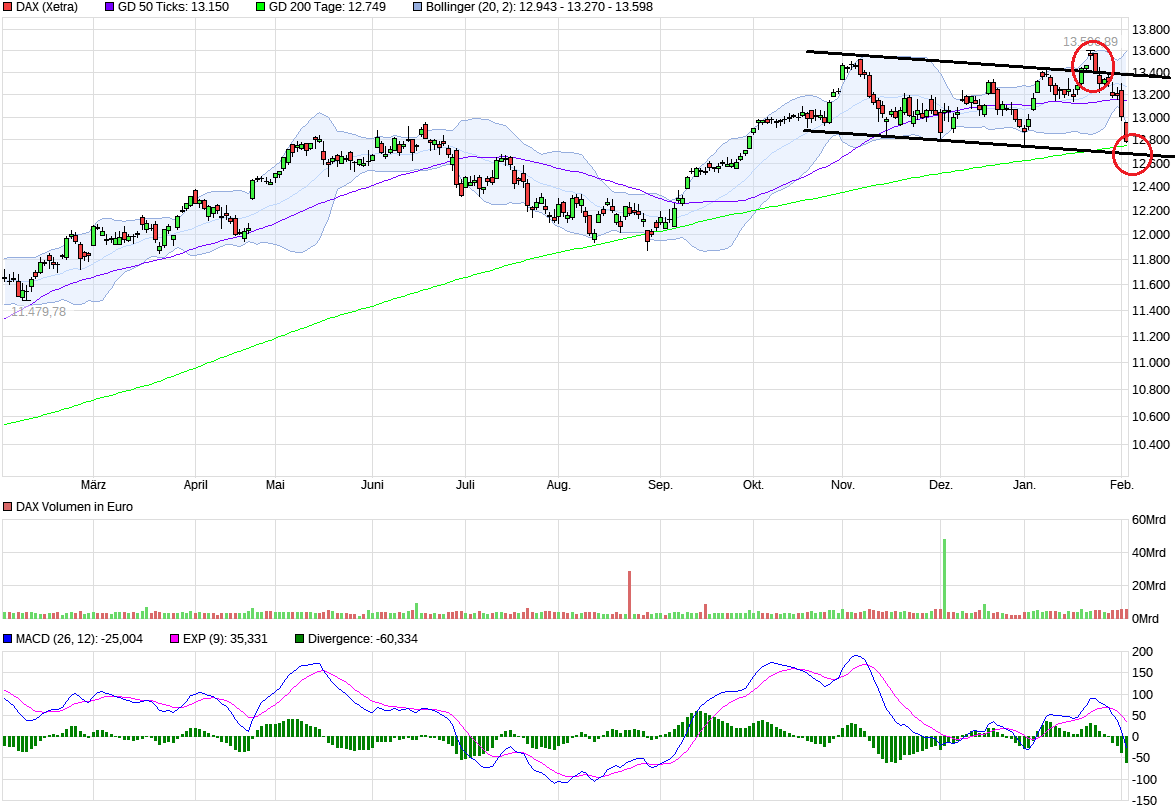Click the purple GD 50 Ticks legend swatch
This screenshot has width=1175, height=812.
coord(109,7)
